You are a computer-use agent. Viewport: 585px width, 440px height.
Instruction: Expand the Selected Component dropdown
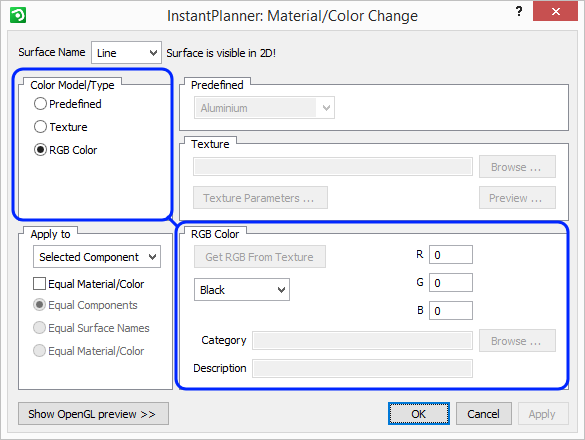point(97,257)
